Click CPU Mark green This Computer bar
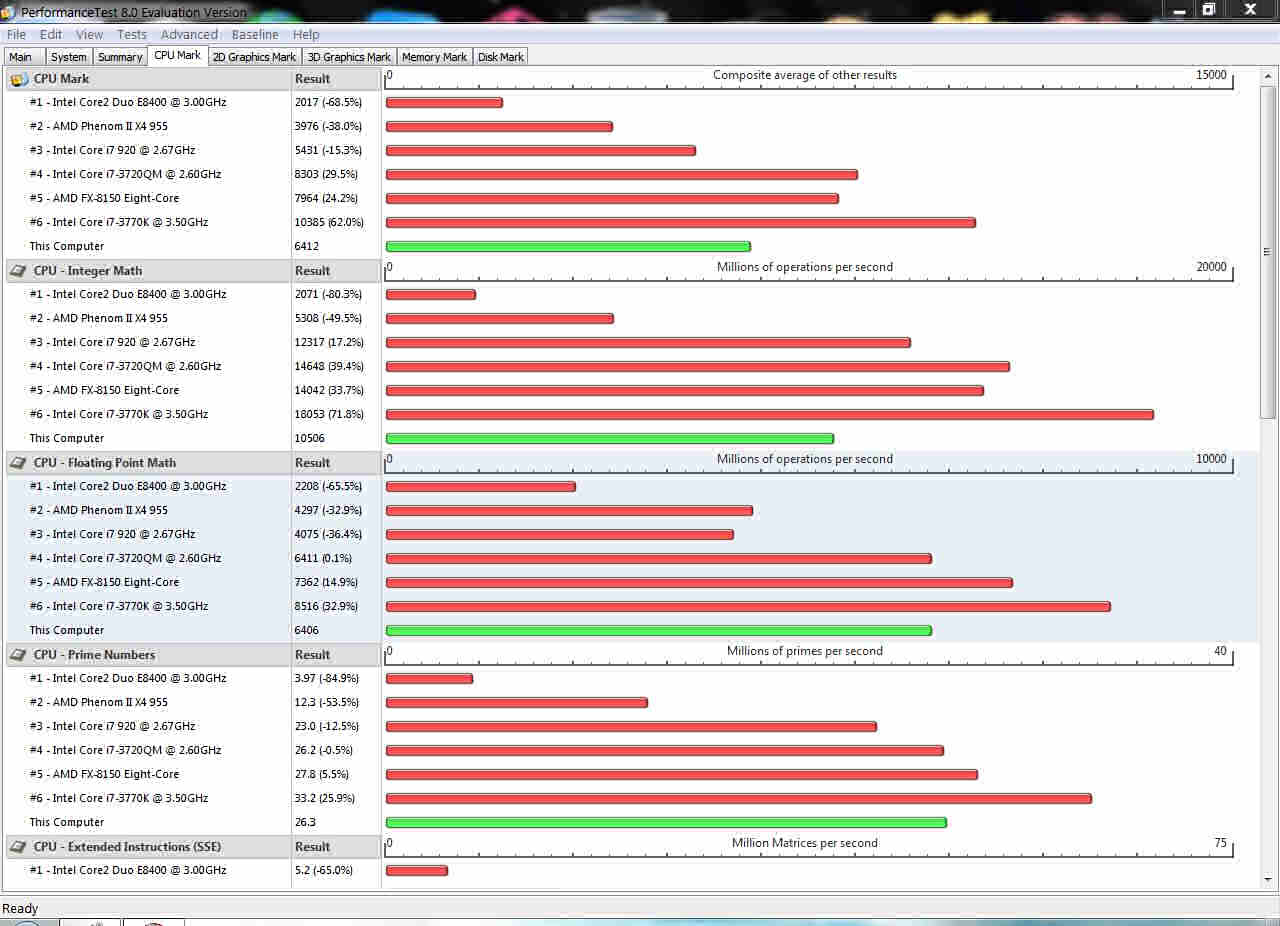1280x926 pixels. click(x=568, y=246)
